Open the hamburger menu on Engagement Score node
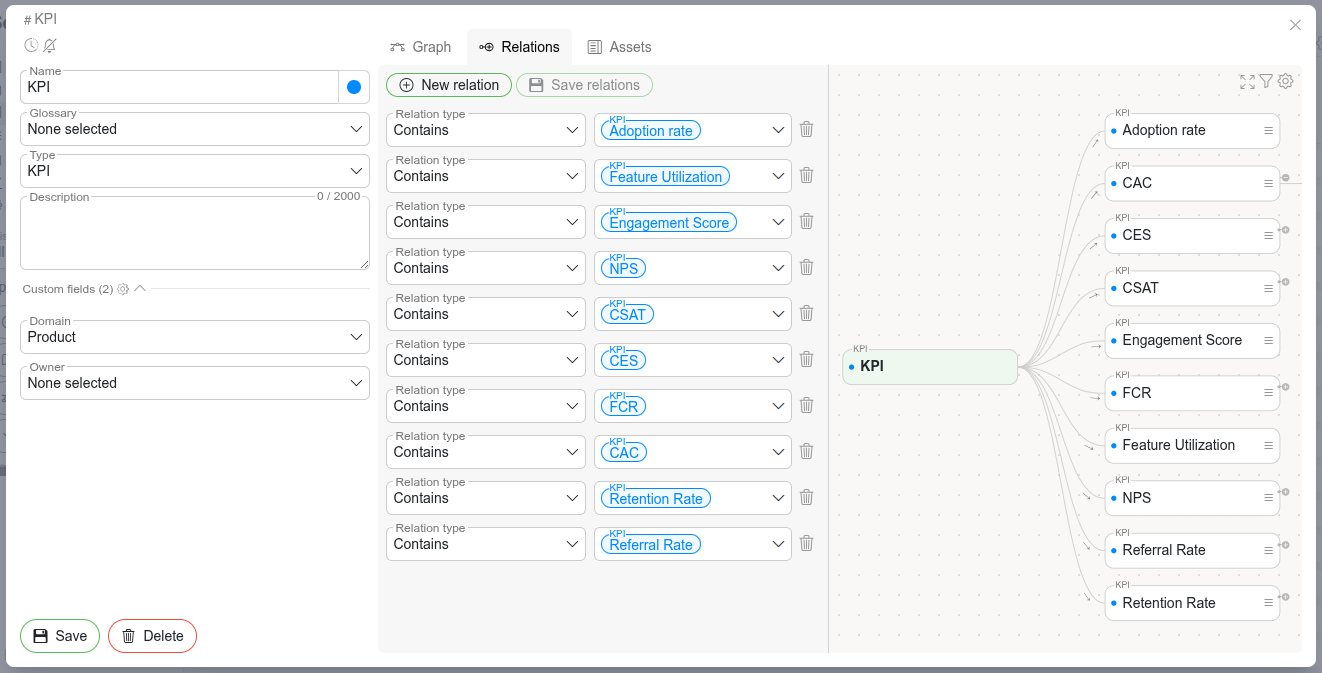Viewport: 1322px width, 673px height. pyautogui.click(x=1268, y=341)
